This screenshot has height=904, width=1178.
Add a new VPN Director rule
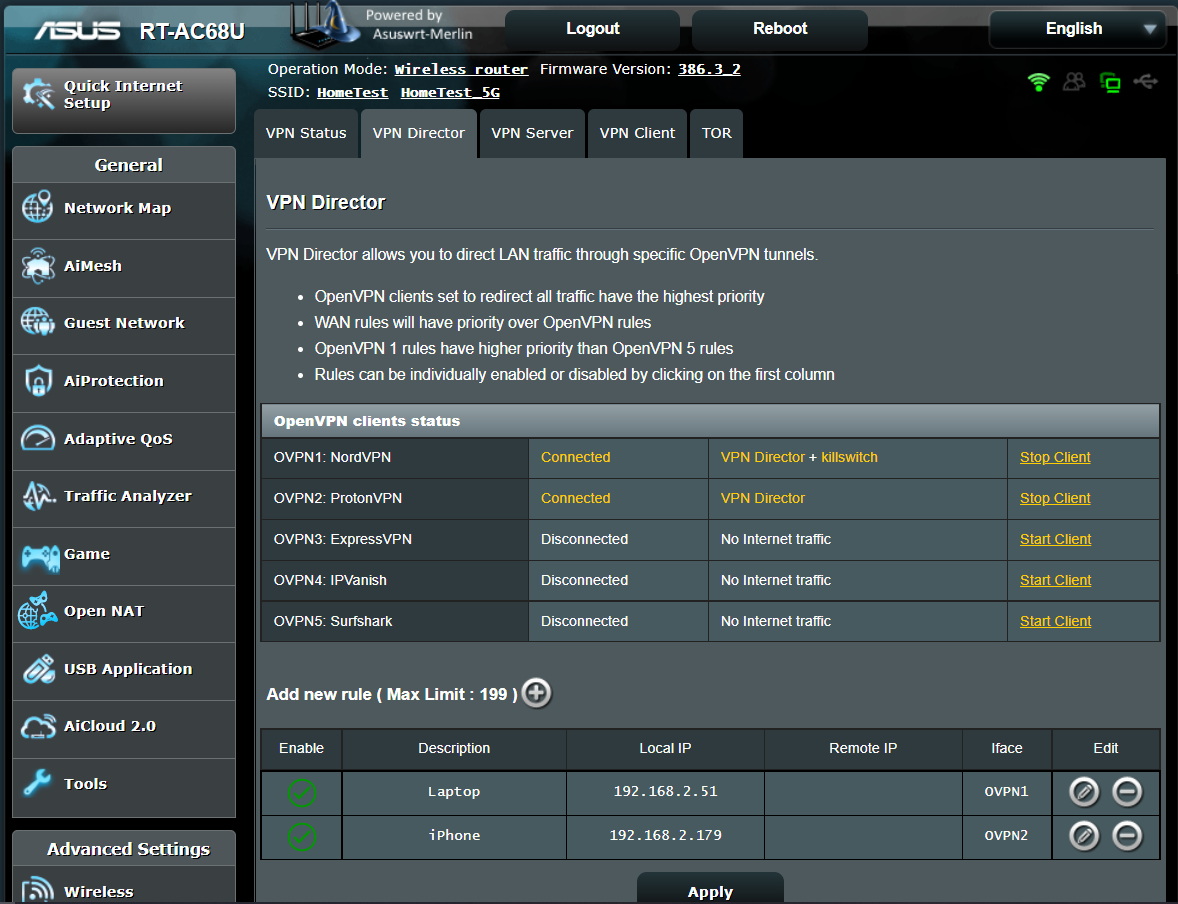536,692
